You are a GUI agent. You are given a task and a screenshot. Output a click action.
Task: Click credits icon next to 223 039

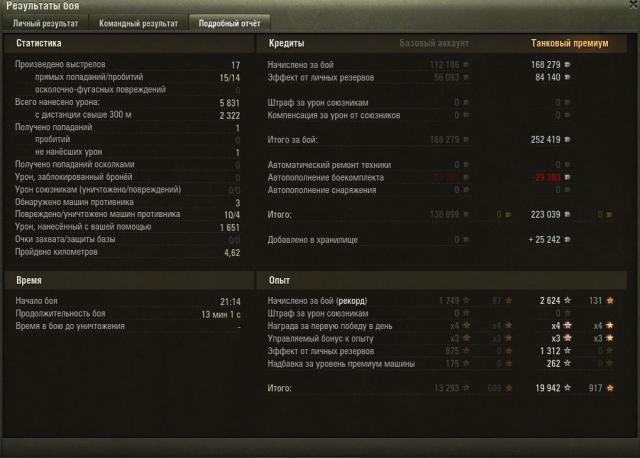point(567,214)
